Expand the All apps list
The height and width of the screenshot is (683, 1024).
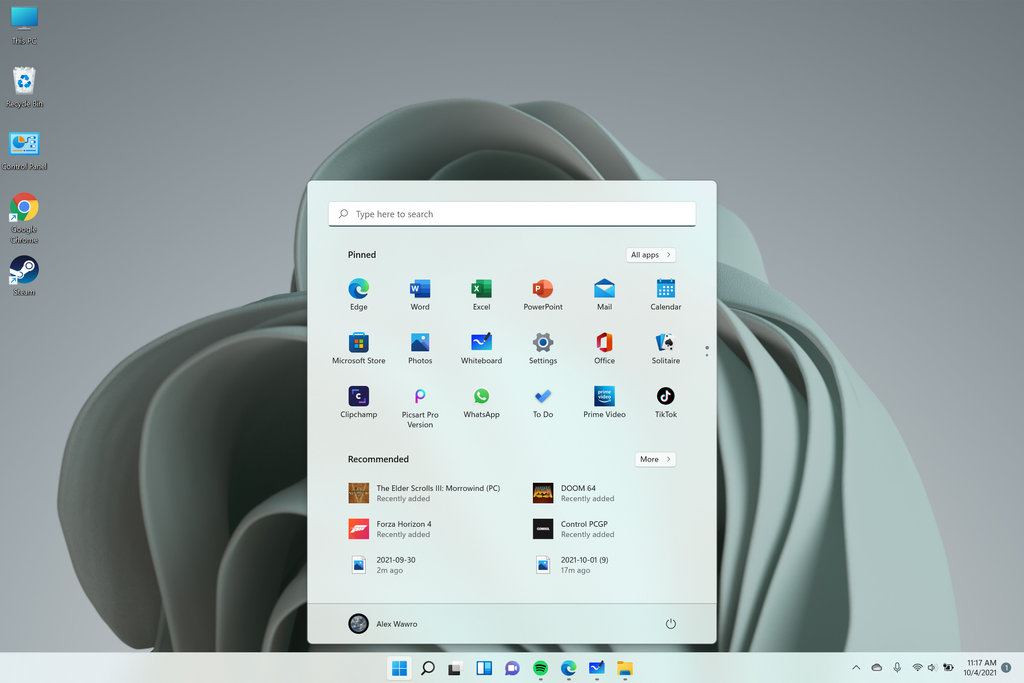650,254
